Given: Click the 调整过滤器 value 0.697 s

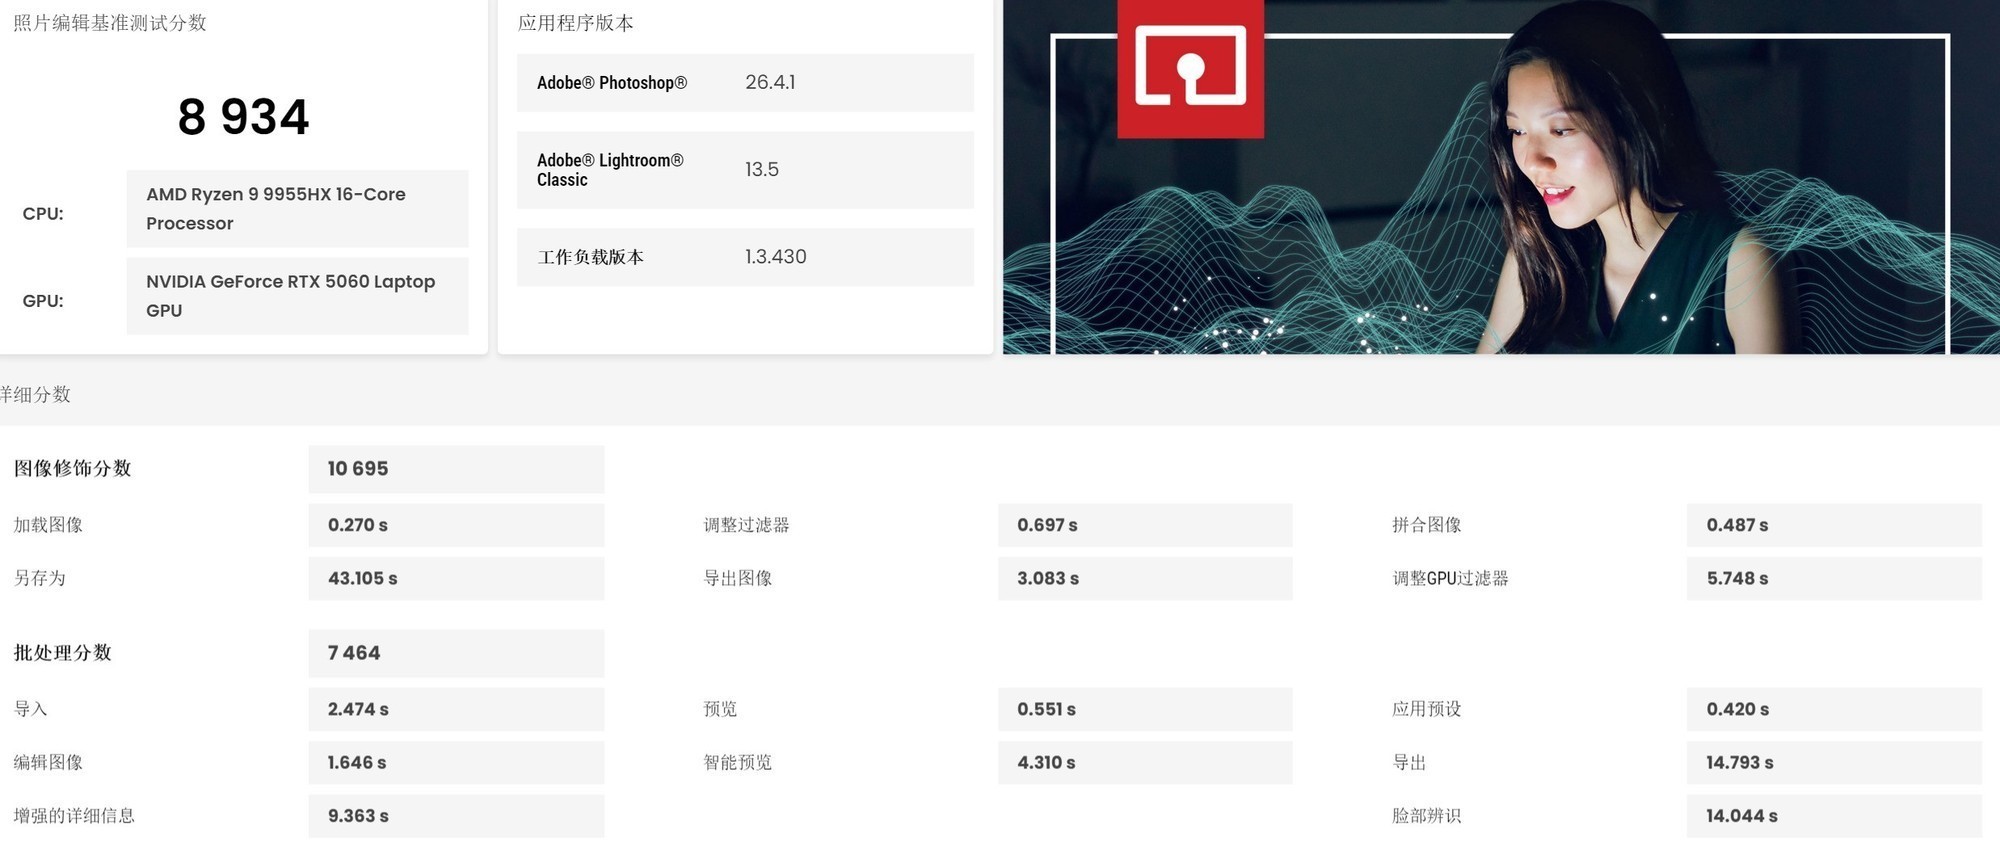Looking at the screenshot, I should pyautogui.click(x=1145, y=525).
